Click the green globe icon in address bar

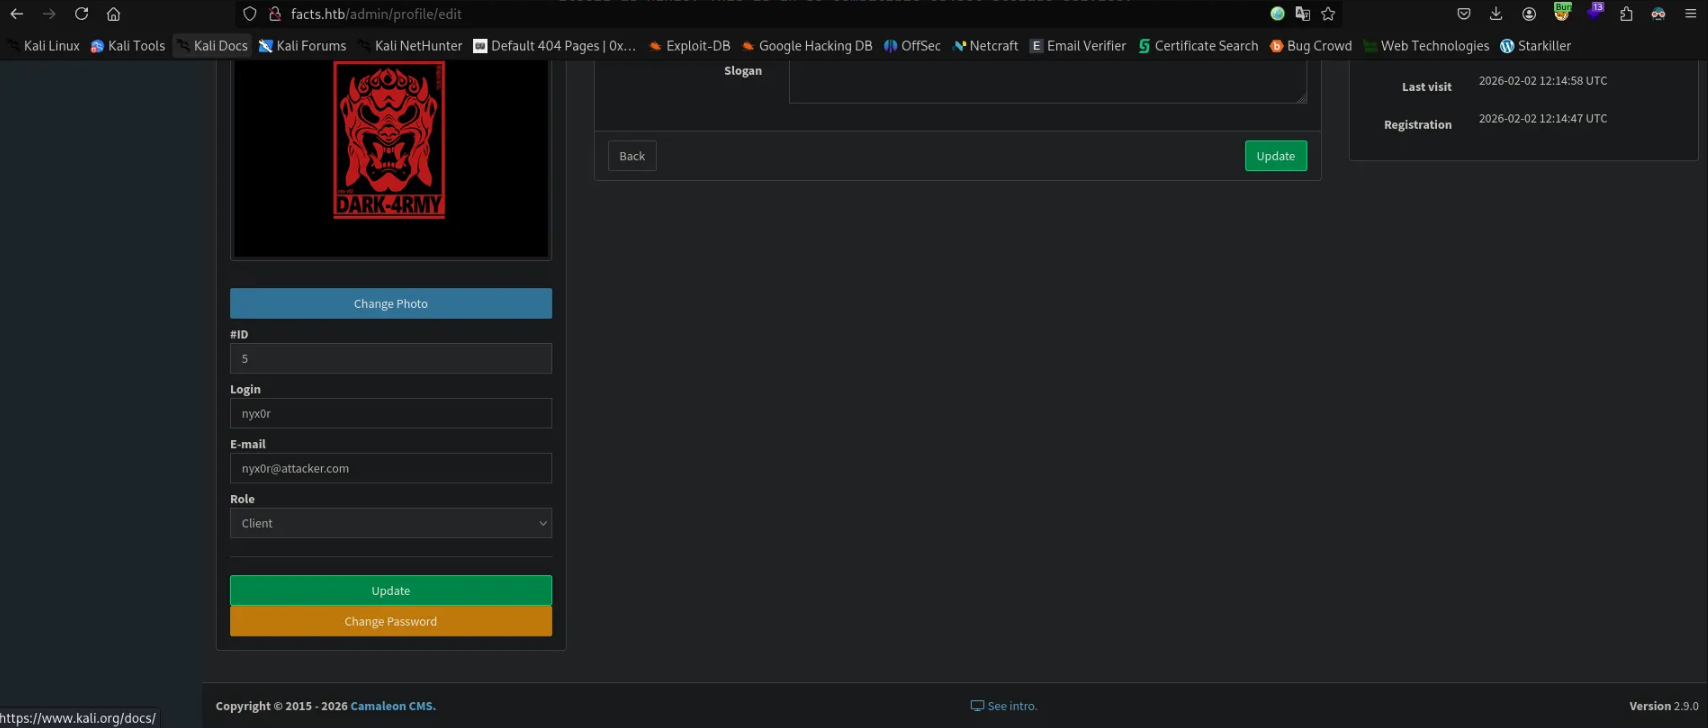click(x=1277, y=14)
